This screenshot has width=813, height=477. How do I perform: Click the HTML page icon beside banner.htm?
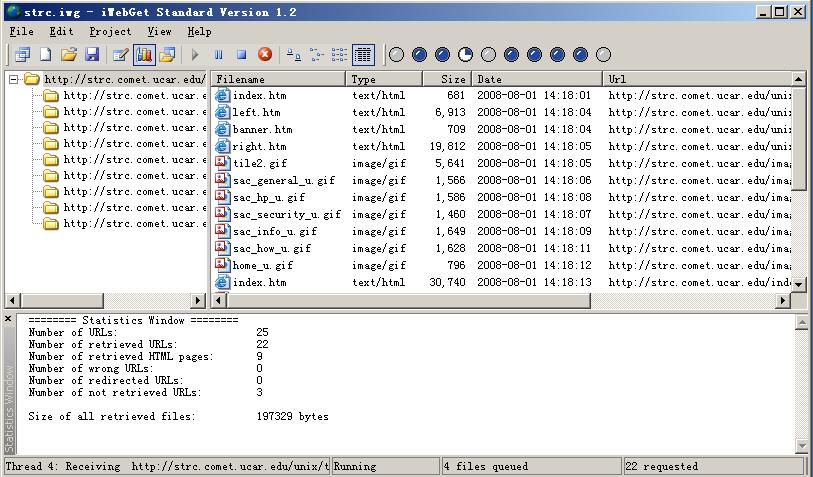pyautogui.click(x=222, y=129)
